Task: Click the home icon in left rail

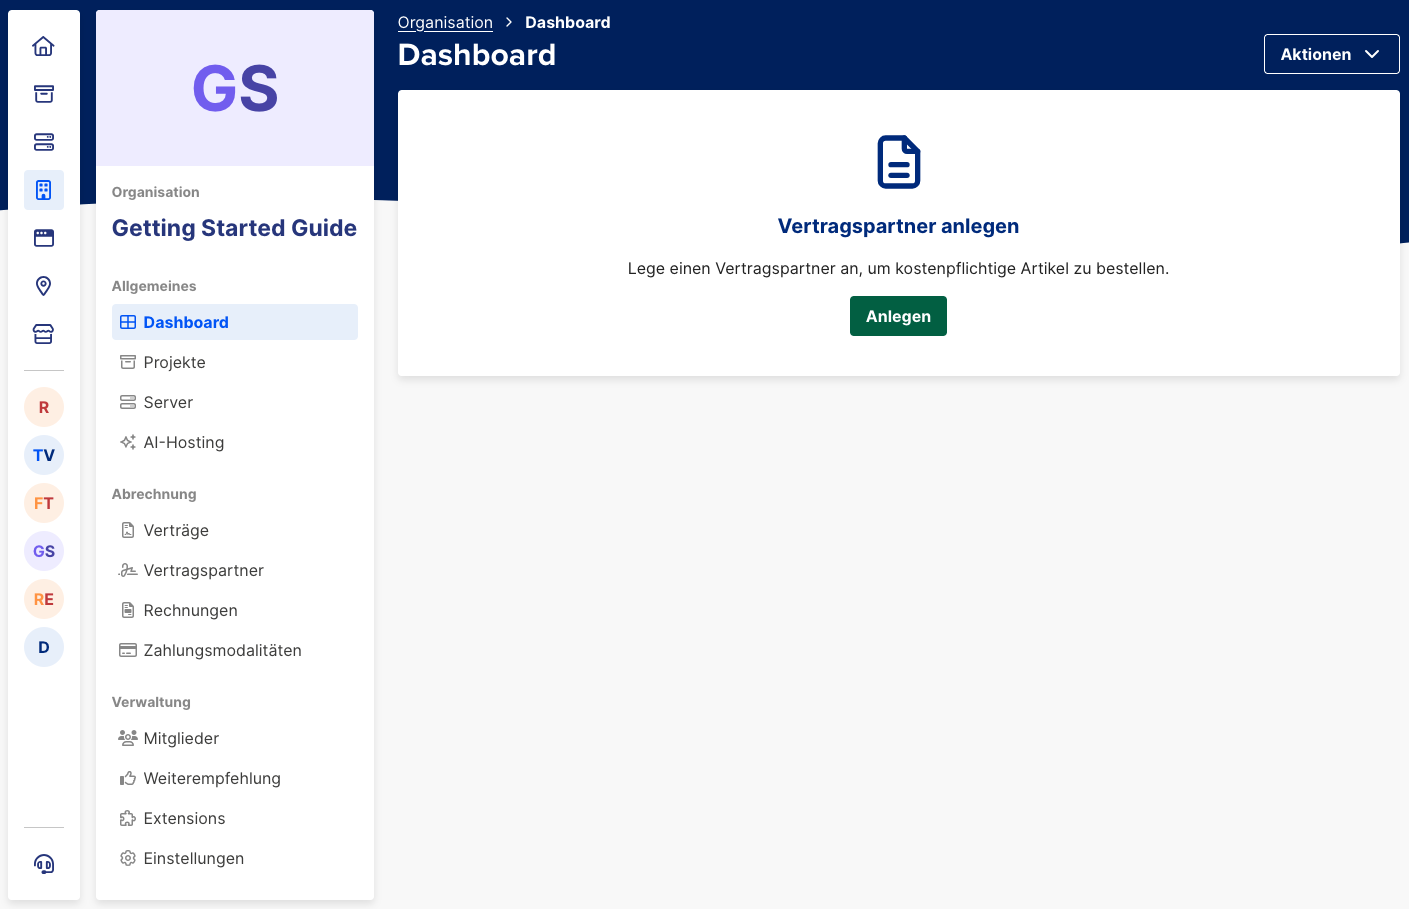Action: (x=43, y=46)
